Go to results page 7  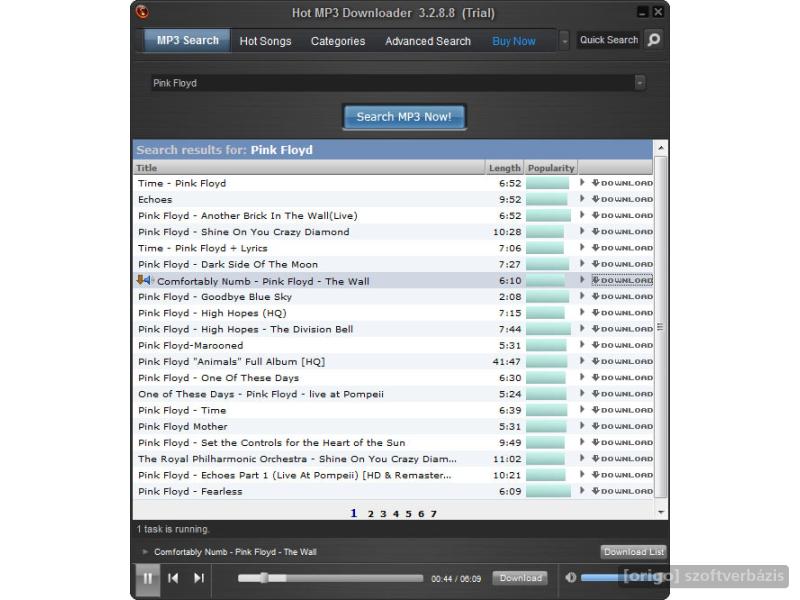(x=433, y=514)
